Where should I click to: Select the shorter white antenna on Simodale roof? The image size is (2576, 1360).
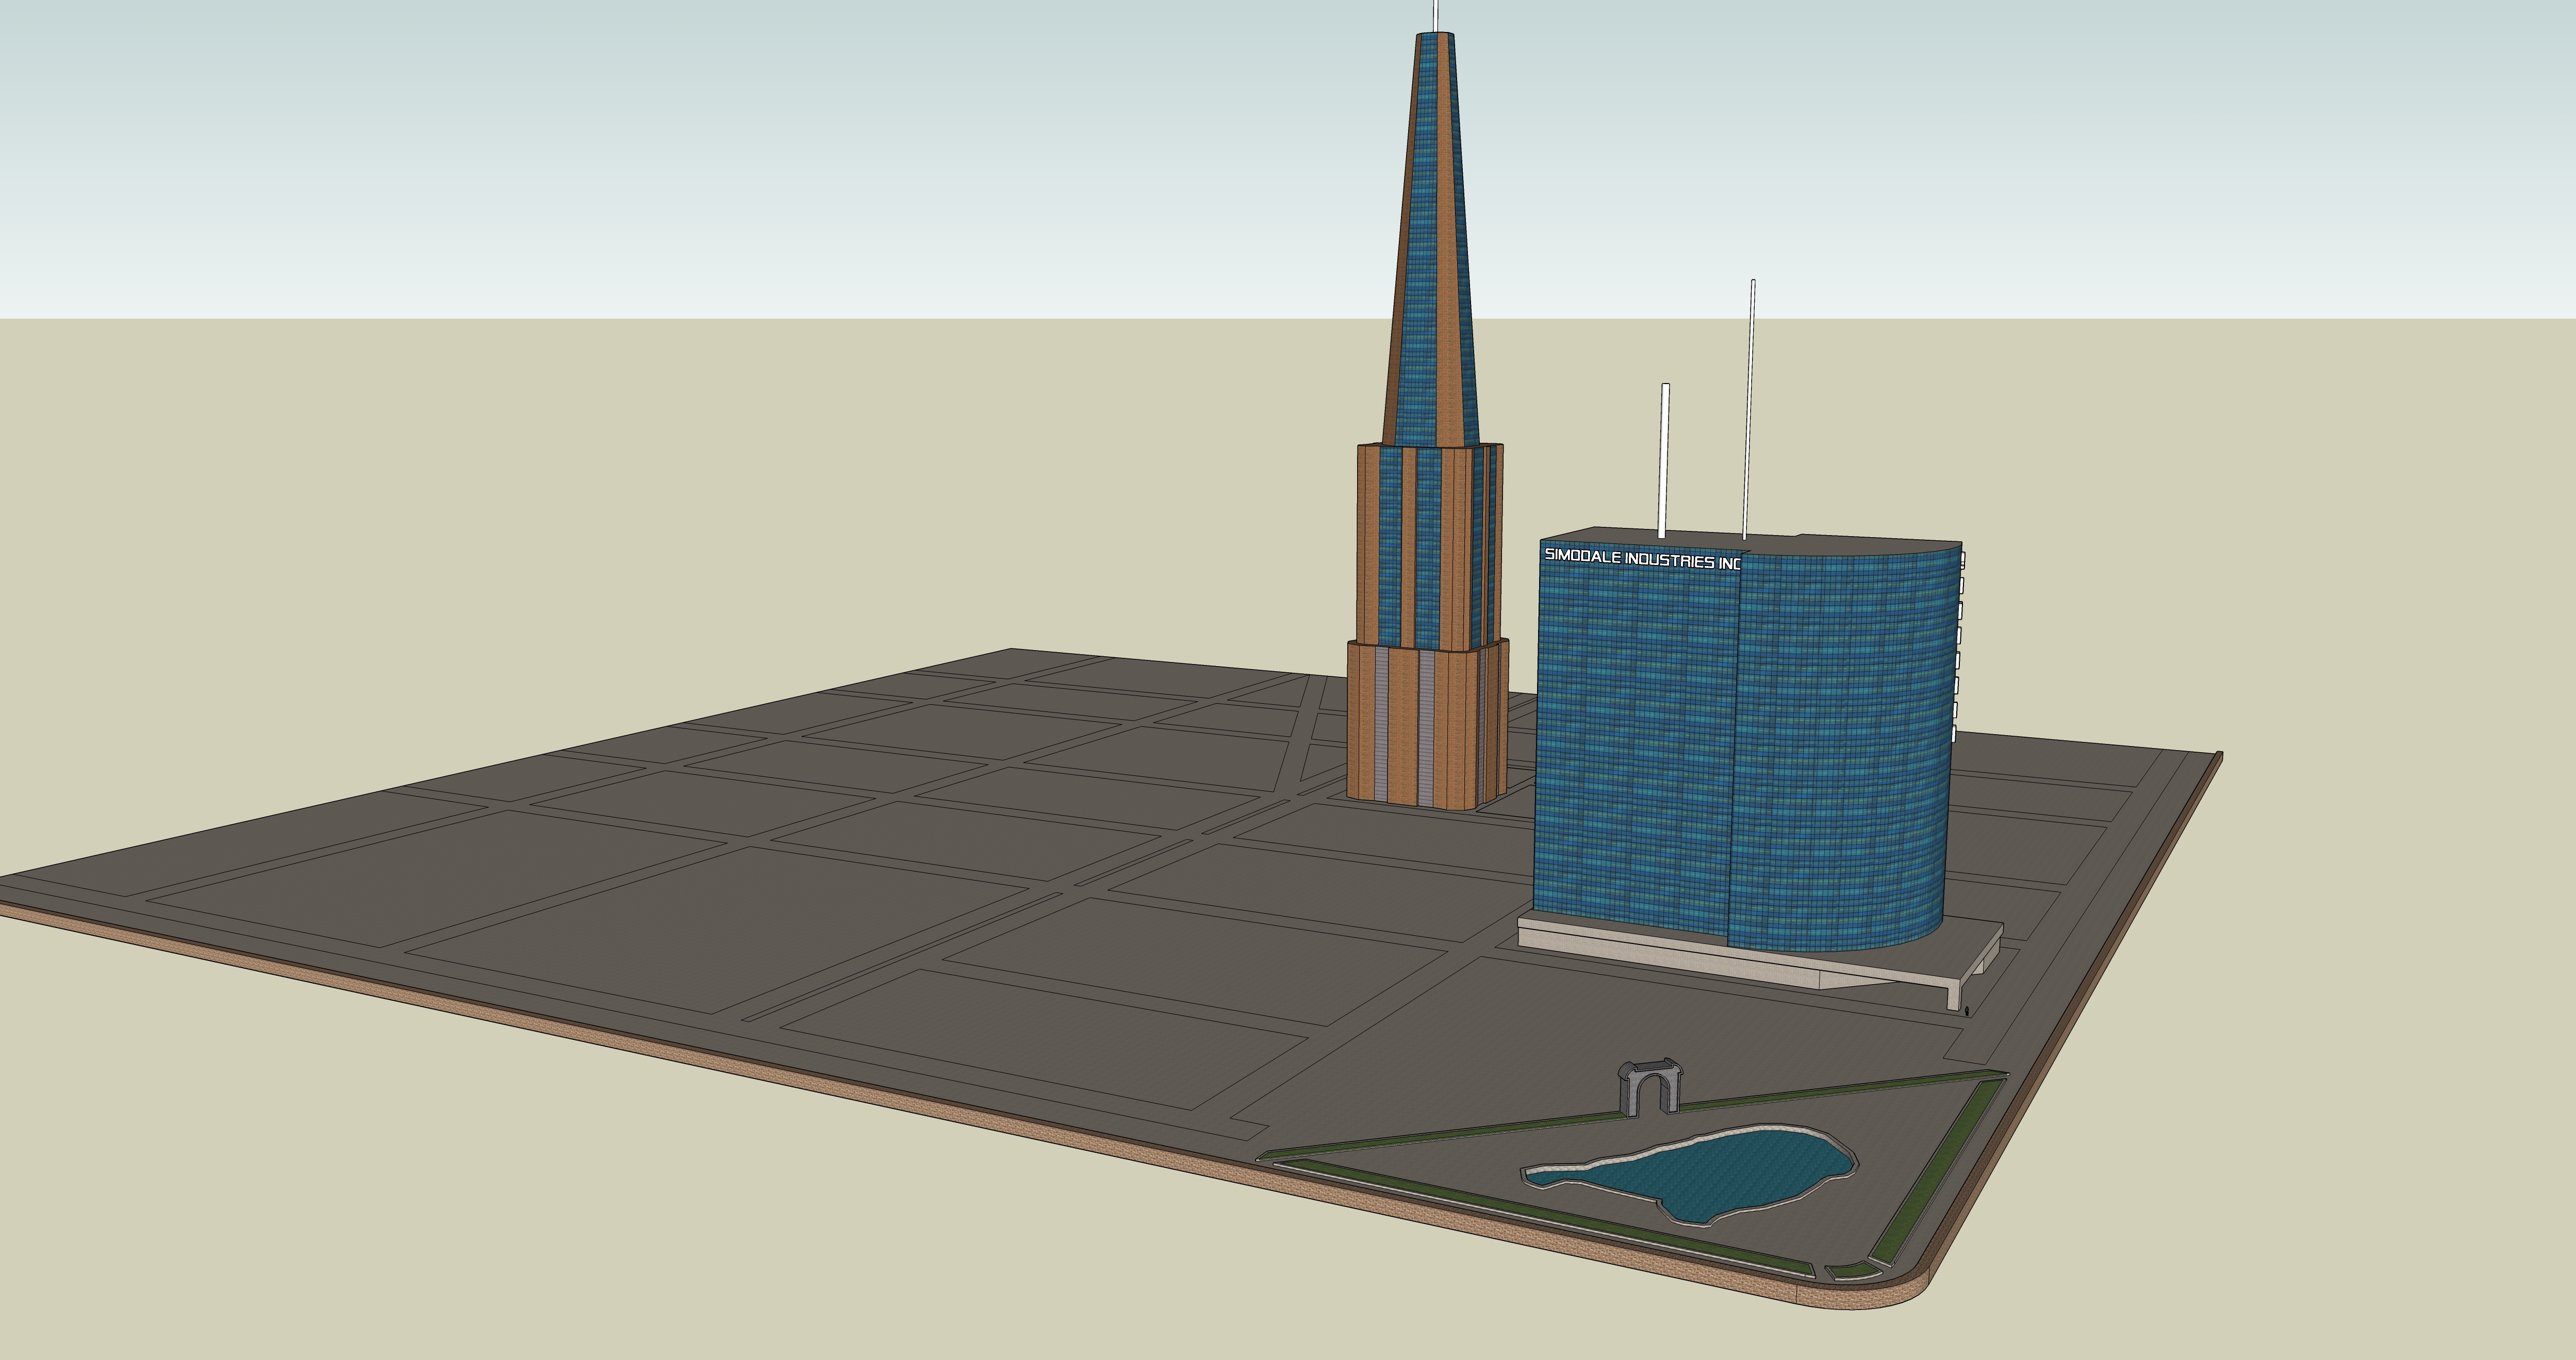pos(1664,461)
